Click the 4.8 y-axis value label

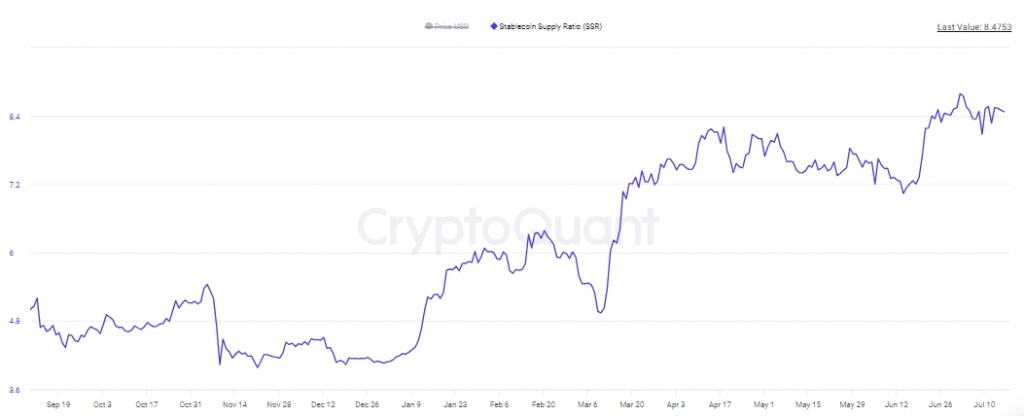point(14,321)
